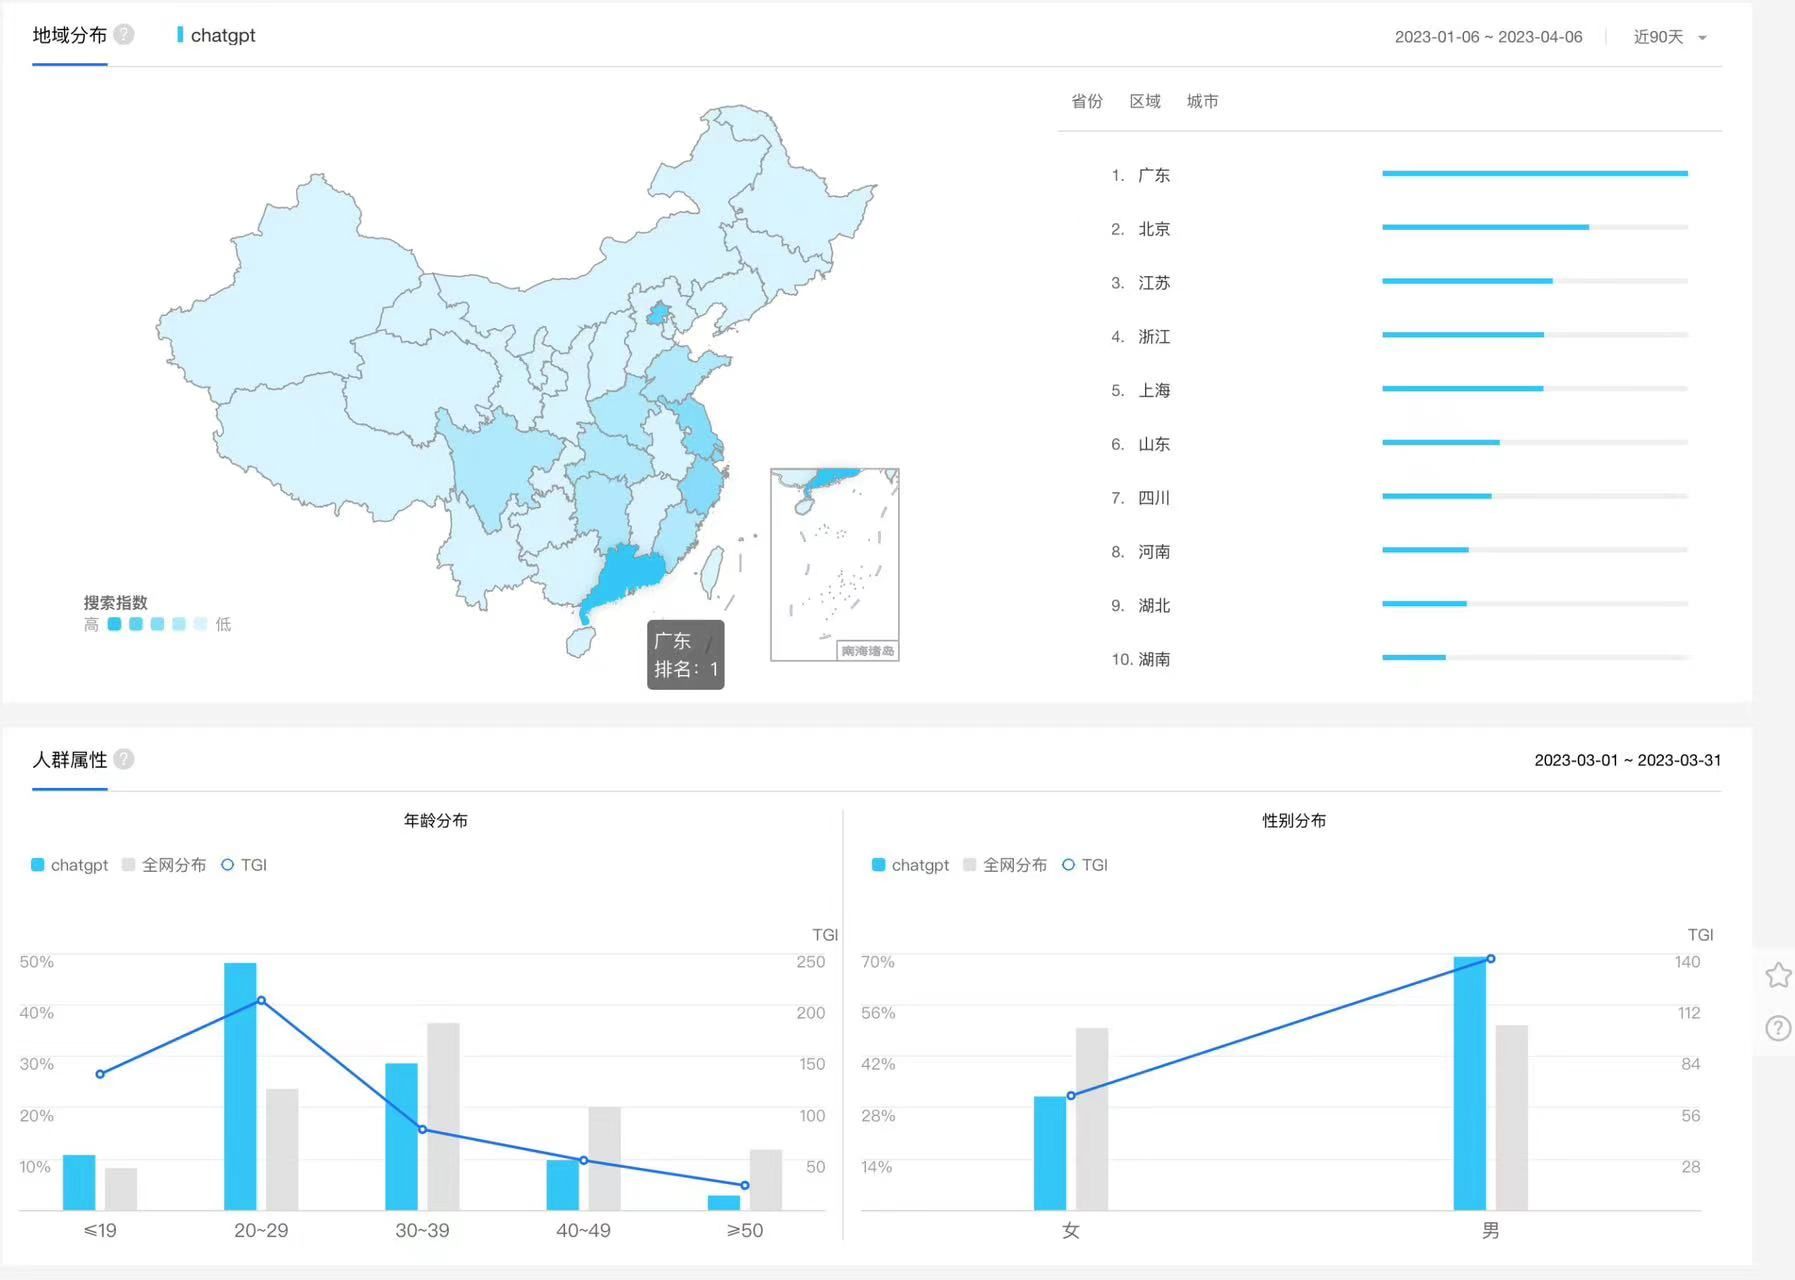
Task: Click the blue 20~29 age bar
Action: 240,1085
